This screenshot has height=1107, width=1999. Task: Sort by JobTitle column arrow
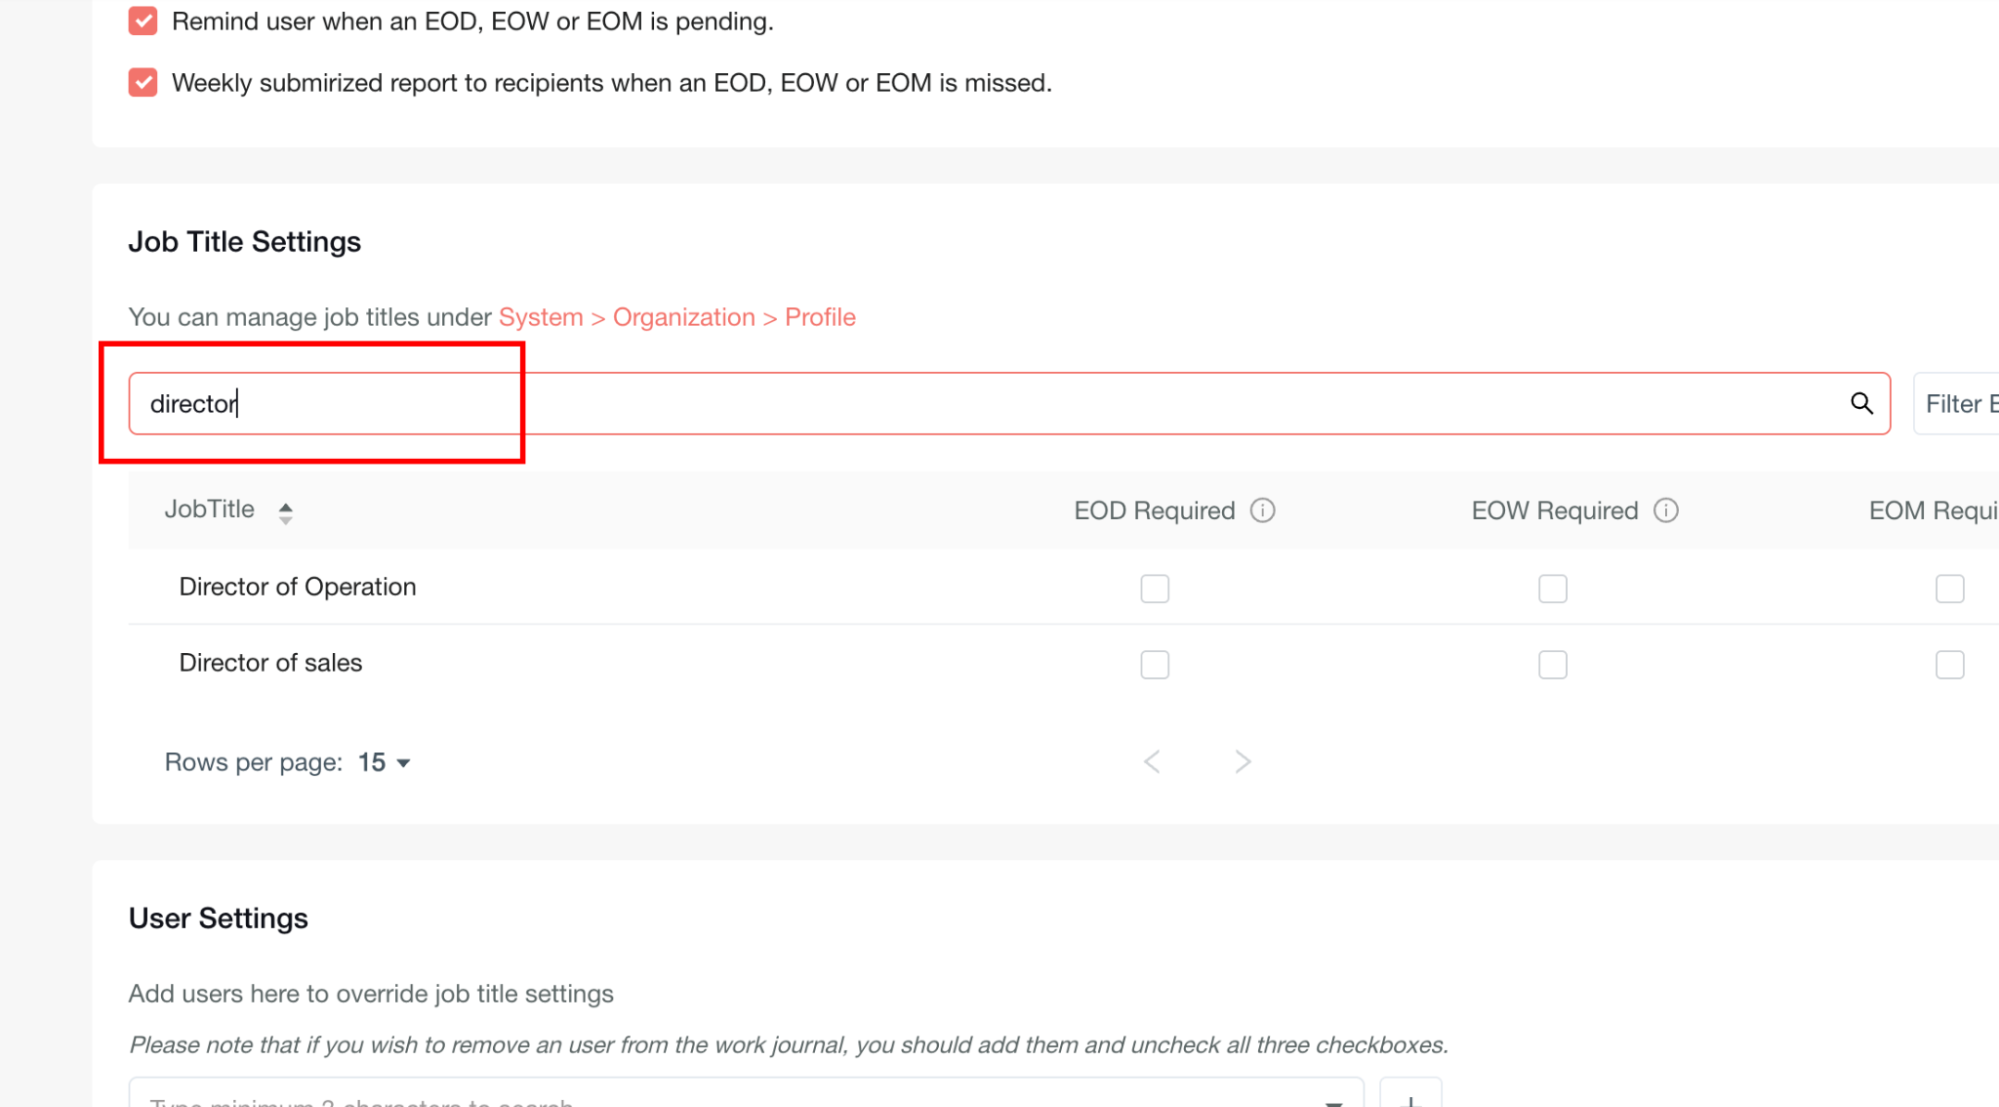click(286, 513)
